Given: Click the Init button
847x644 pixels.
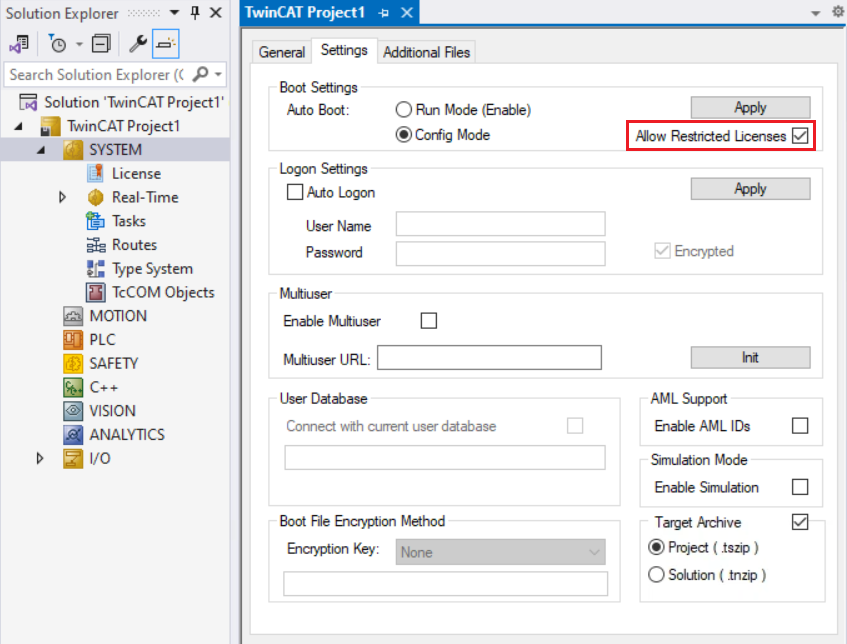Looking at the screenshot, I should [x=750, y=357].
